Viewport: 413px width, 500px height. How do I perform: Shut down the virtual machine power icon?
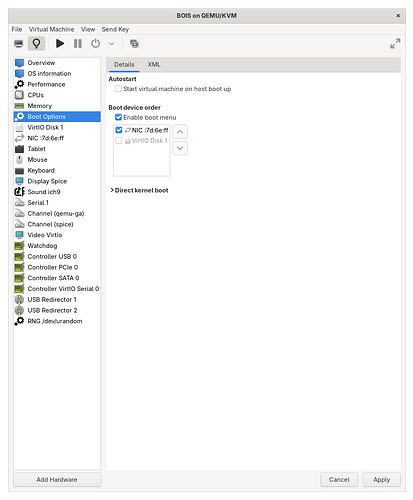96,44
